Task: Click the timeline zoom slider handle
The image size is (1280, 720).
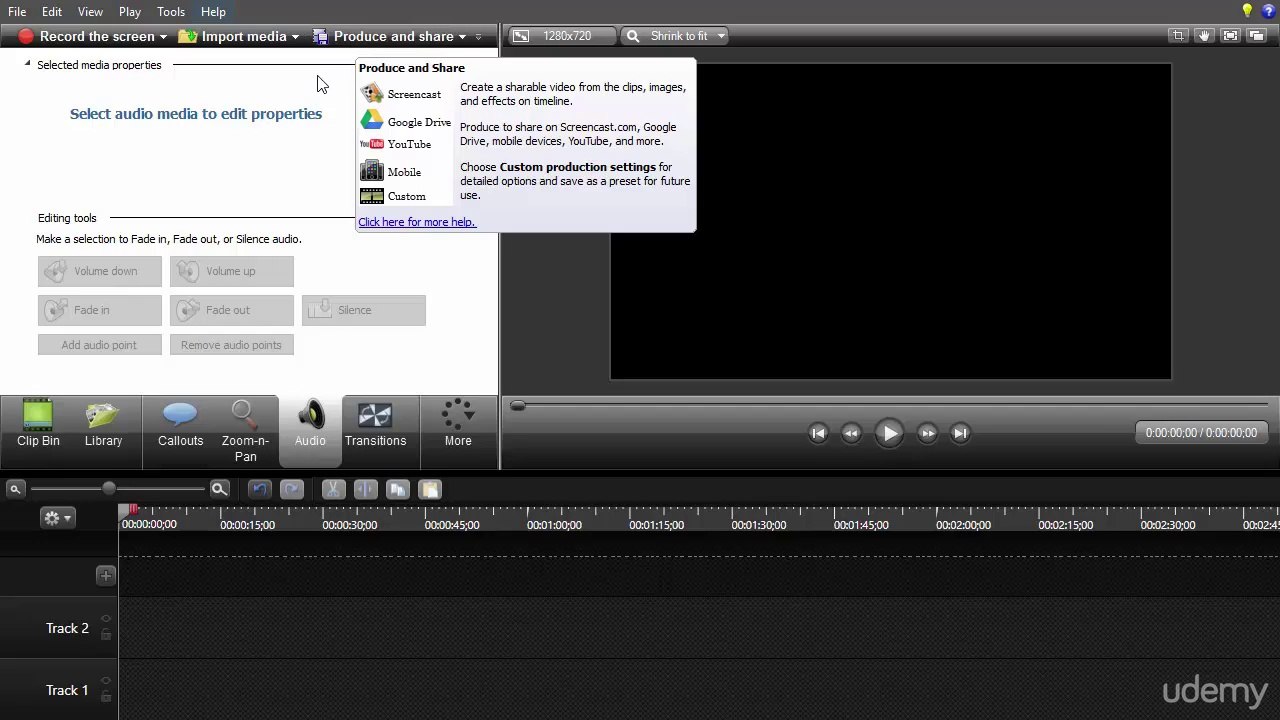Action: click(x=109, y=489)
